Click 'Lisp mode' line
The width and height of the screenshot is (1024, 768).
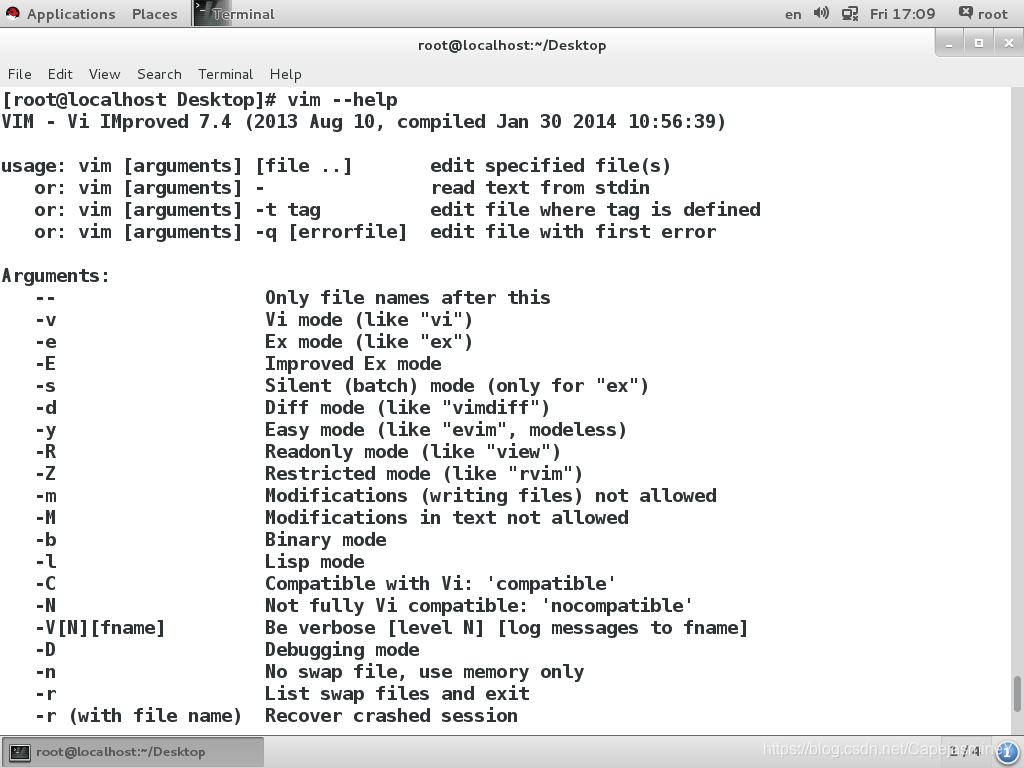point(315,562)
